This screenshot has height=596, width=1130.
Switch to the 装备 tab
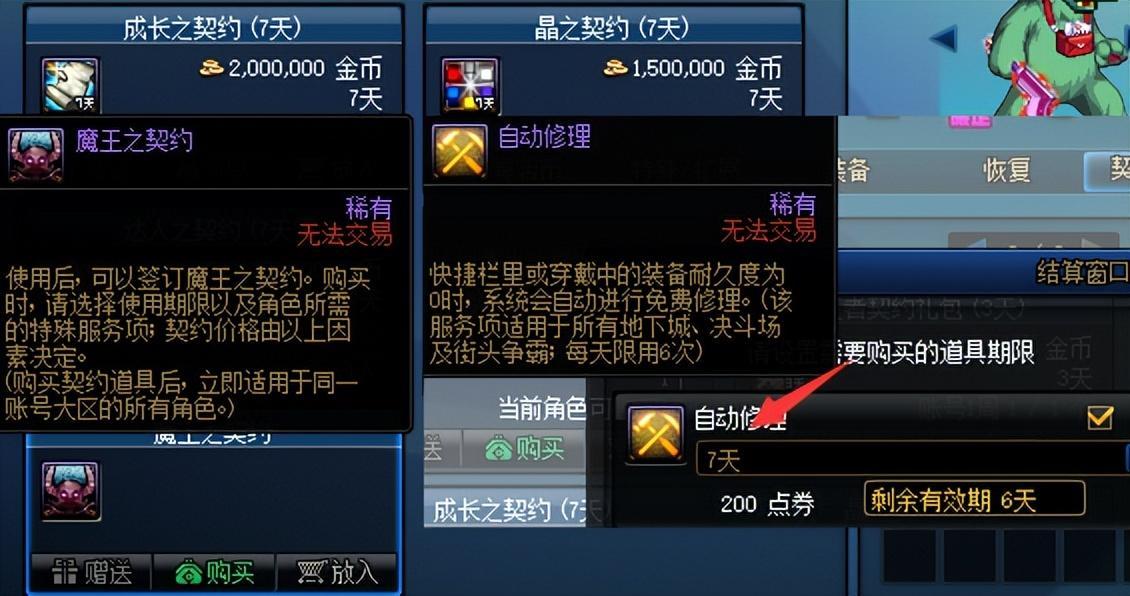(x=853, y=170)
